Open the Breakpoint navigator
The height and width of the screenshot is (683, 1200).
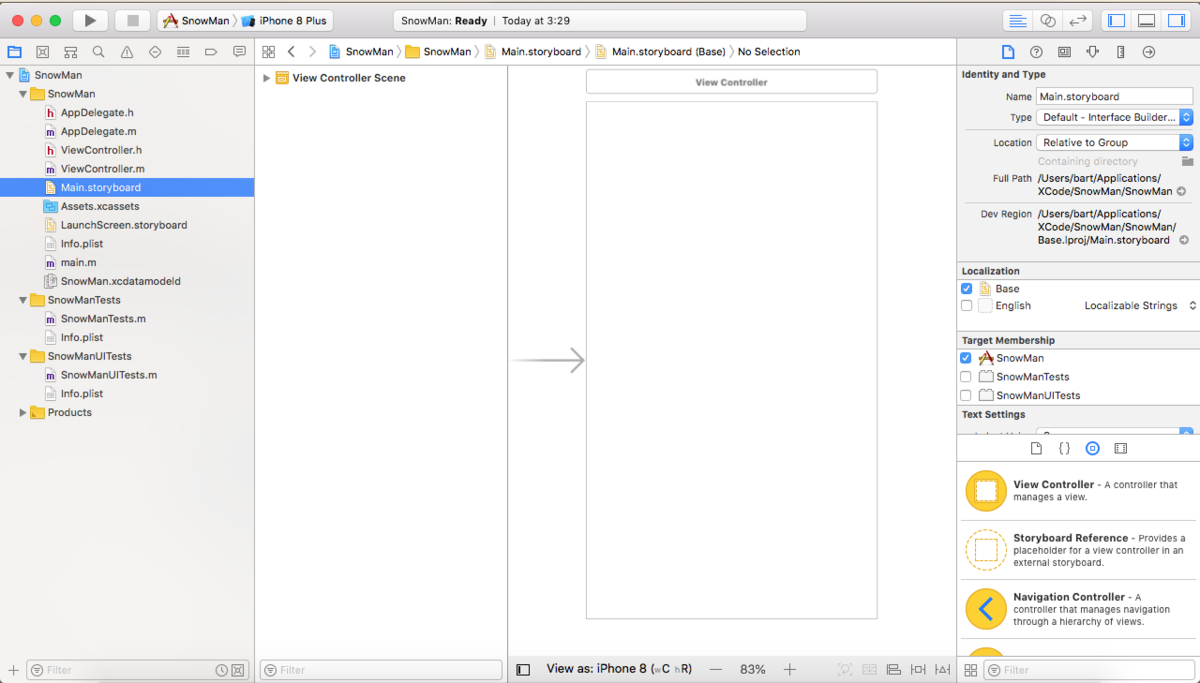[x=211, y=51]
